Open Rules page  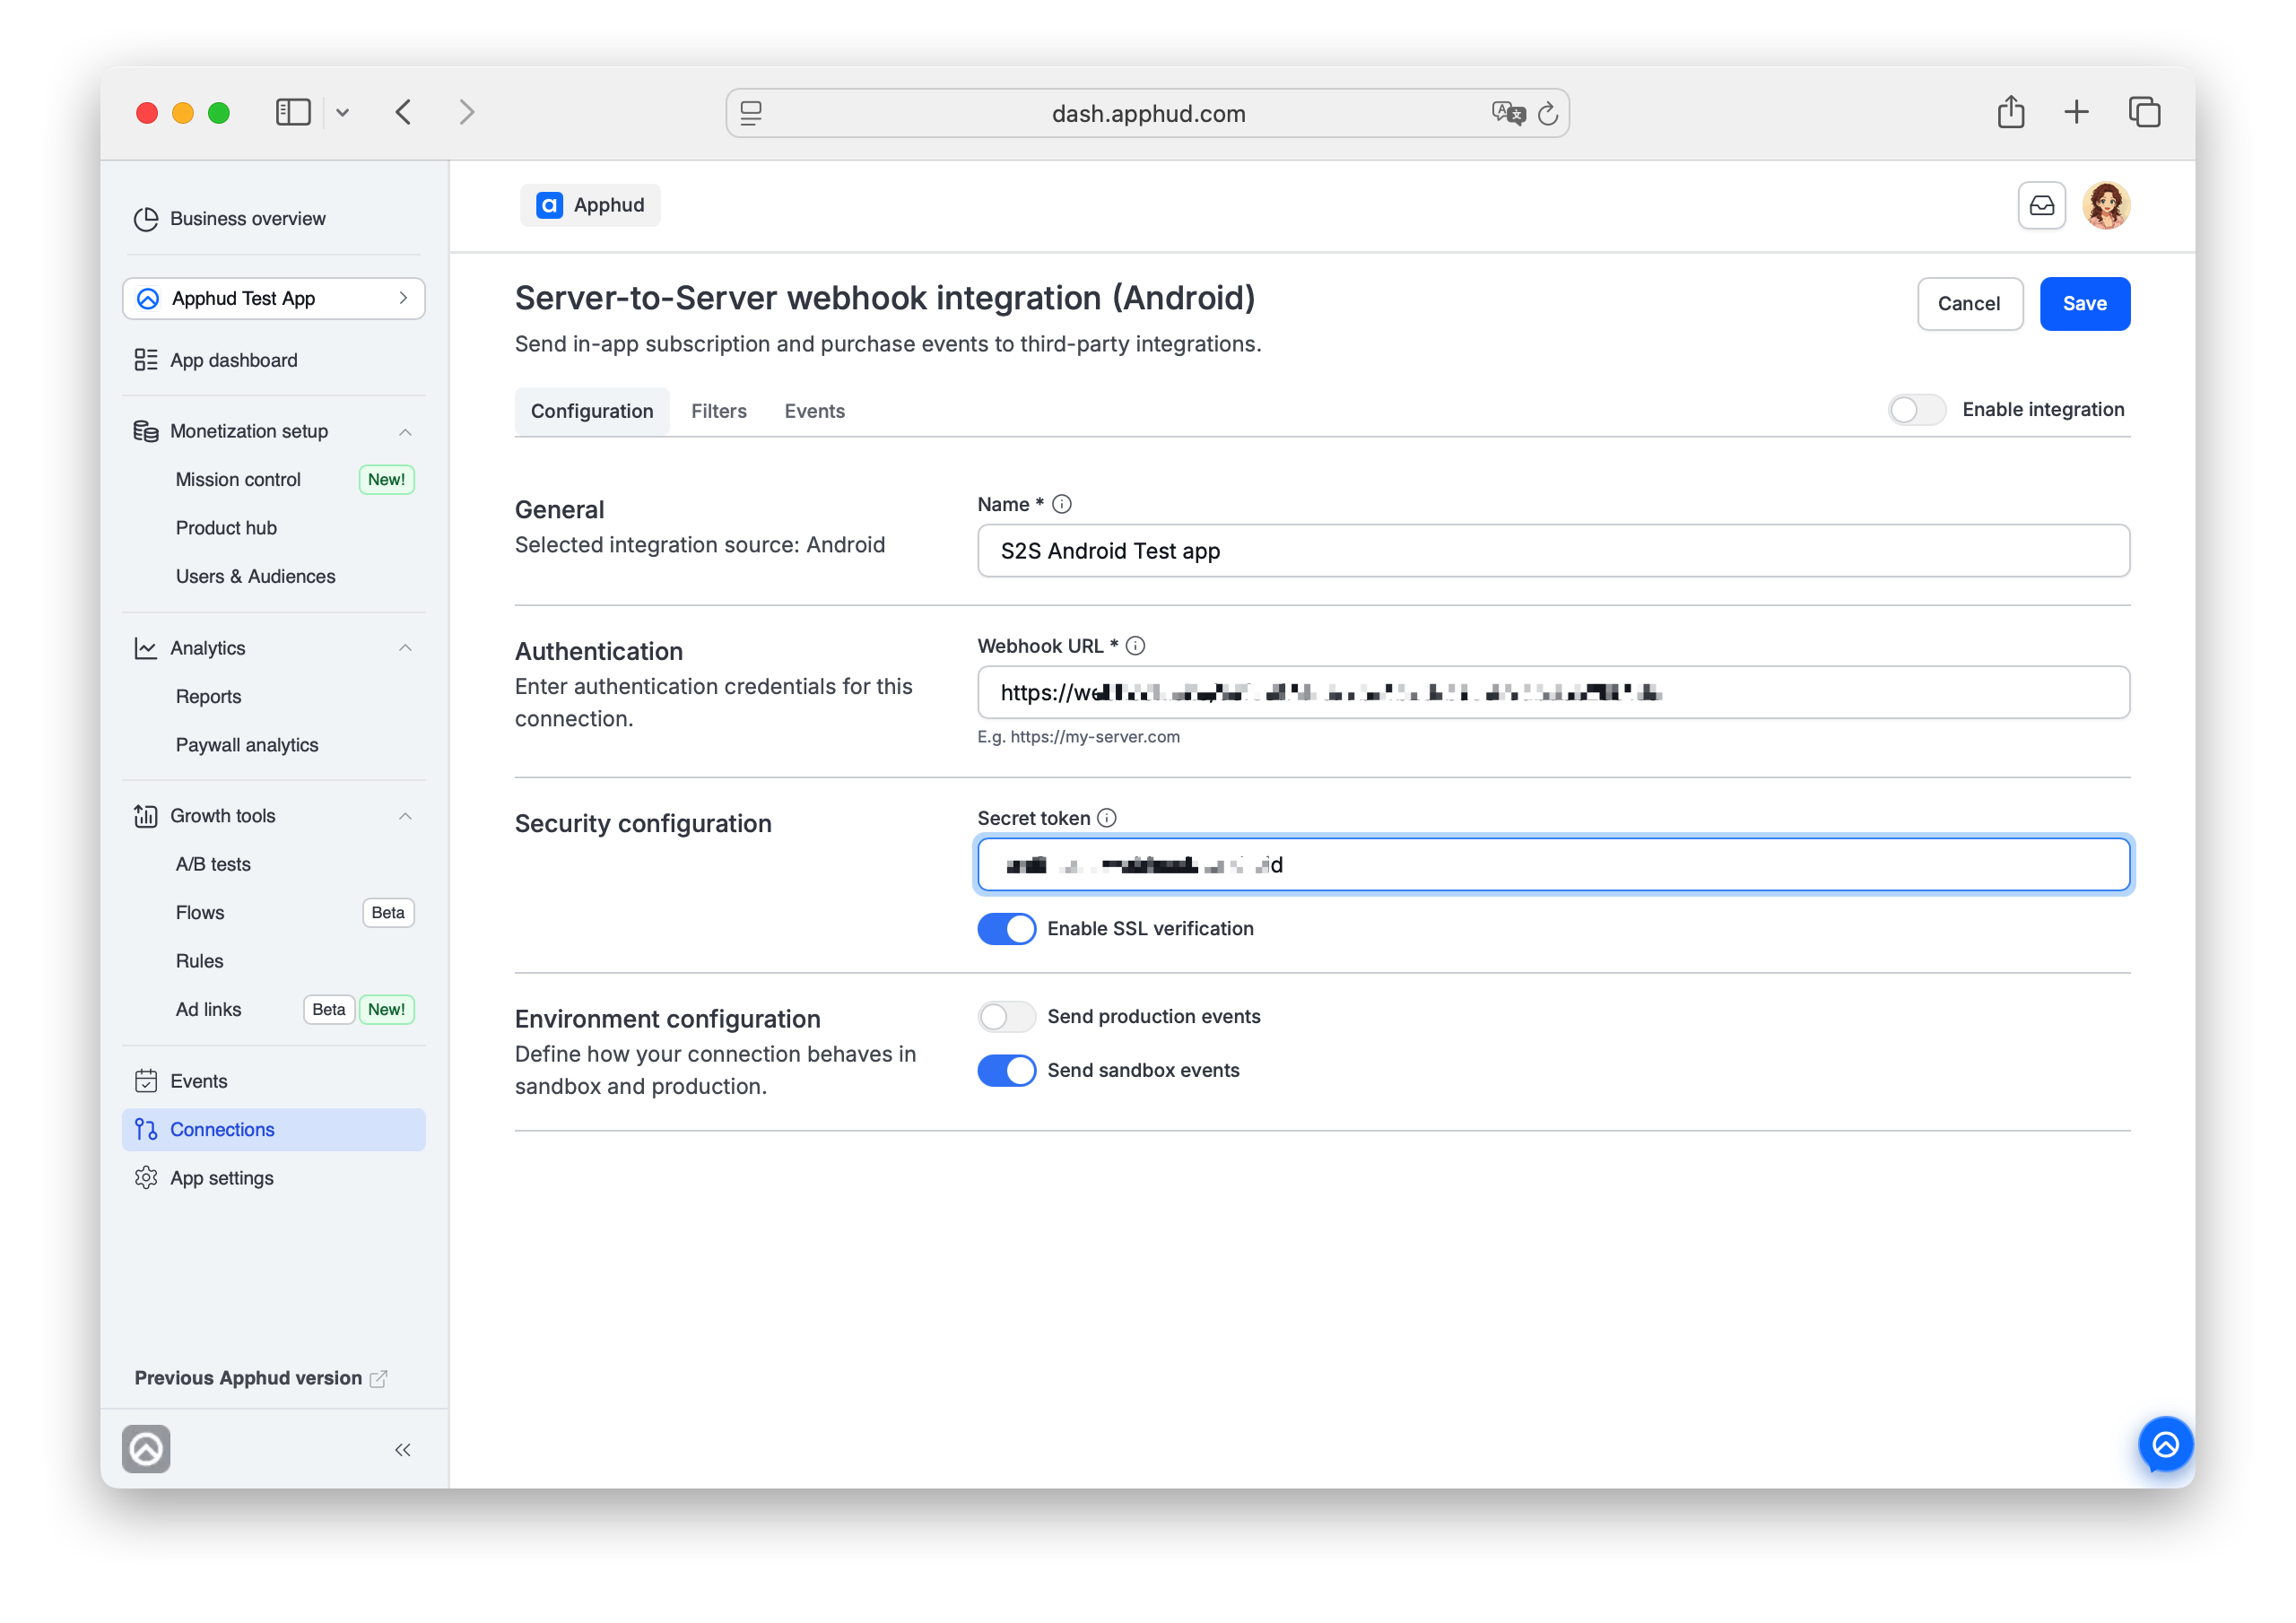(200, 960)
